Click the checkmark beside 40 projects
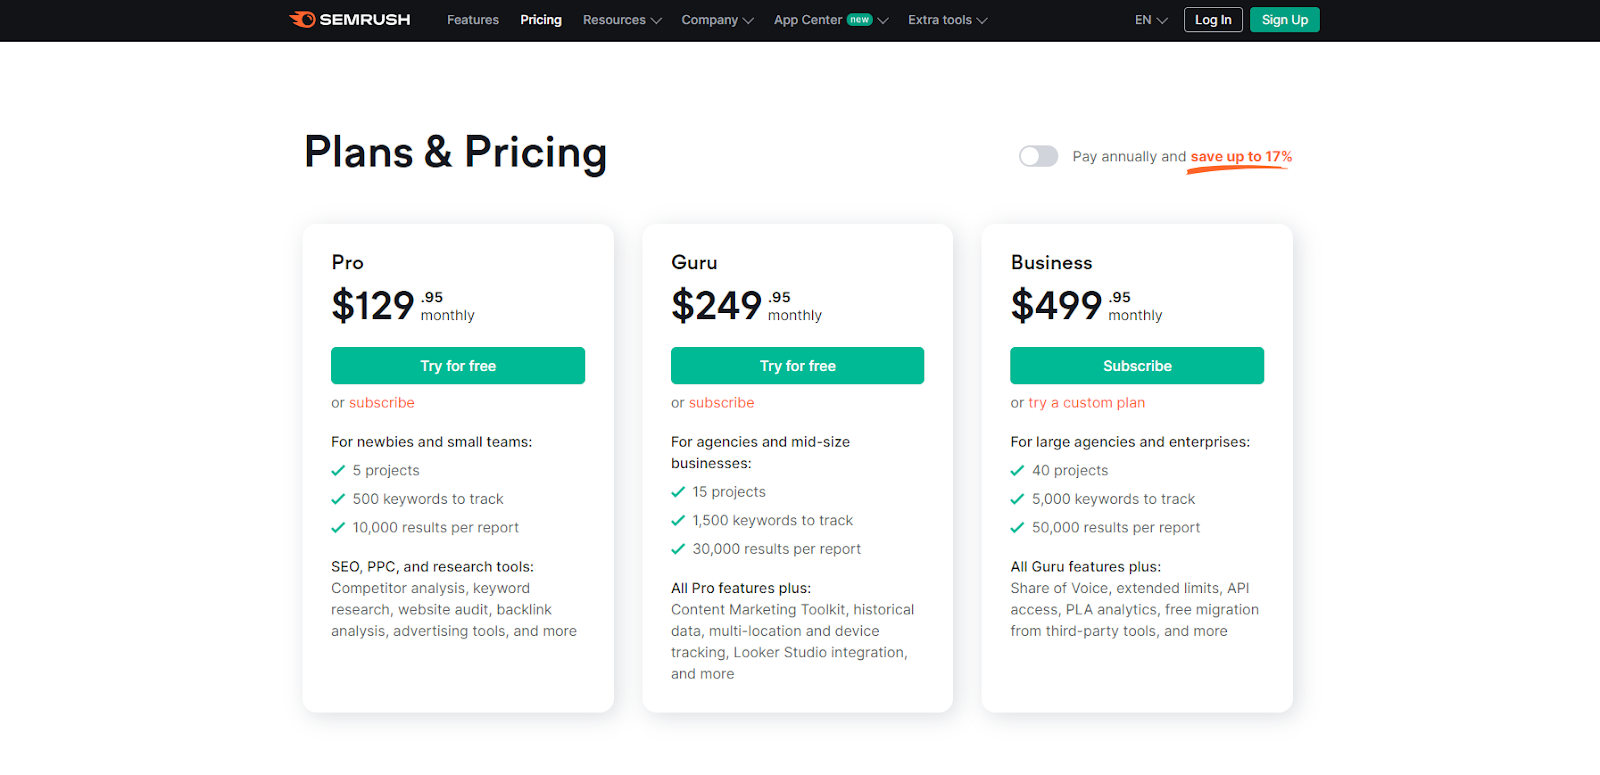 click(x=1017, y=471)
